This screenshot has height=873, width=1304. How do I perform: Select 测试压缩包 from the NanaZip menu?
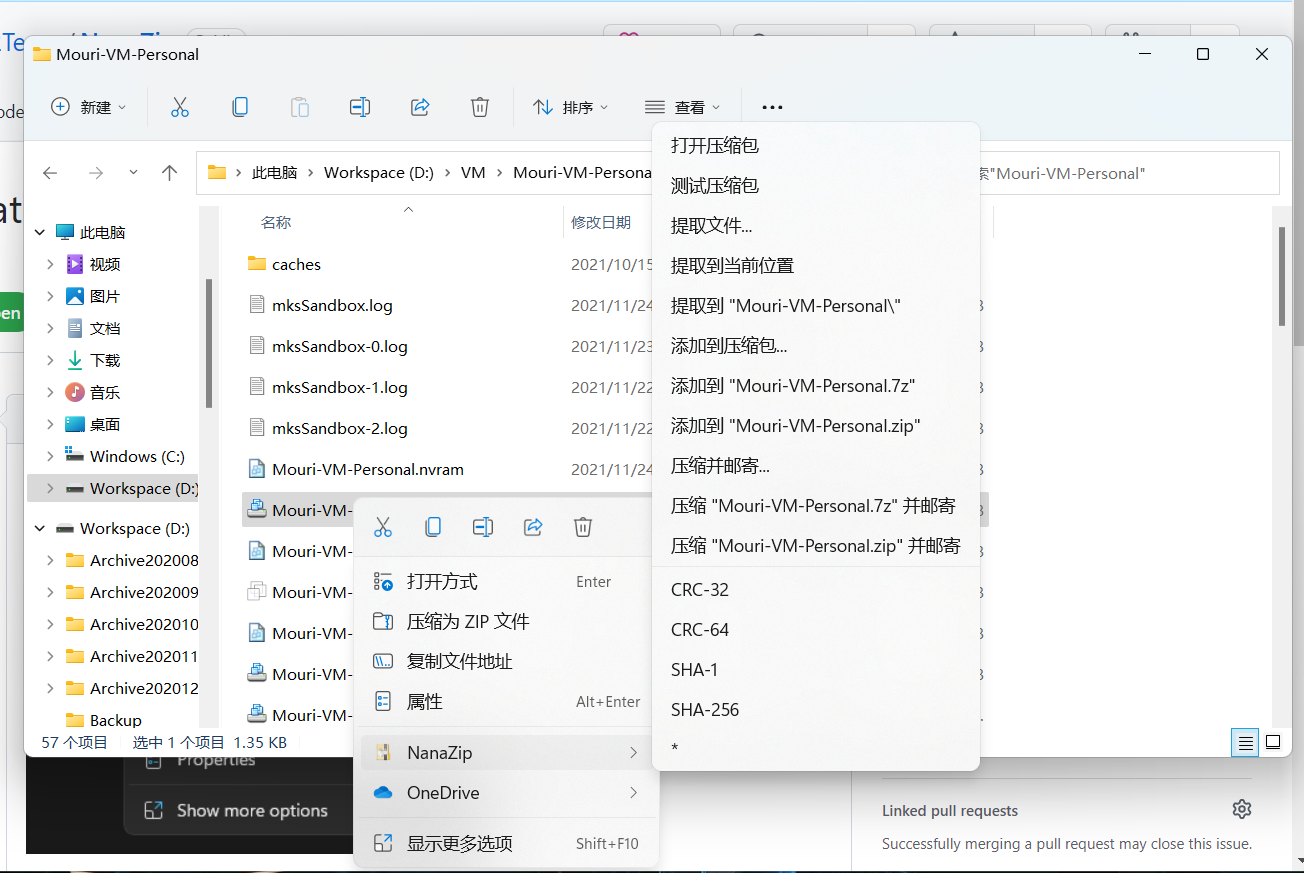click(716, 185)
